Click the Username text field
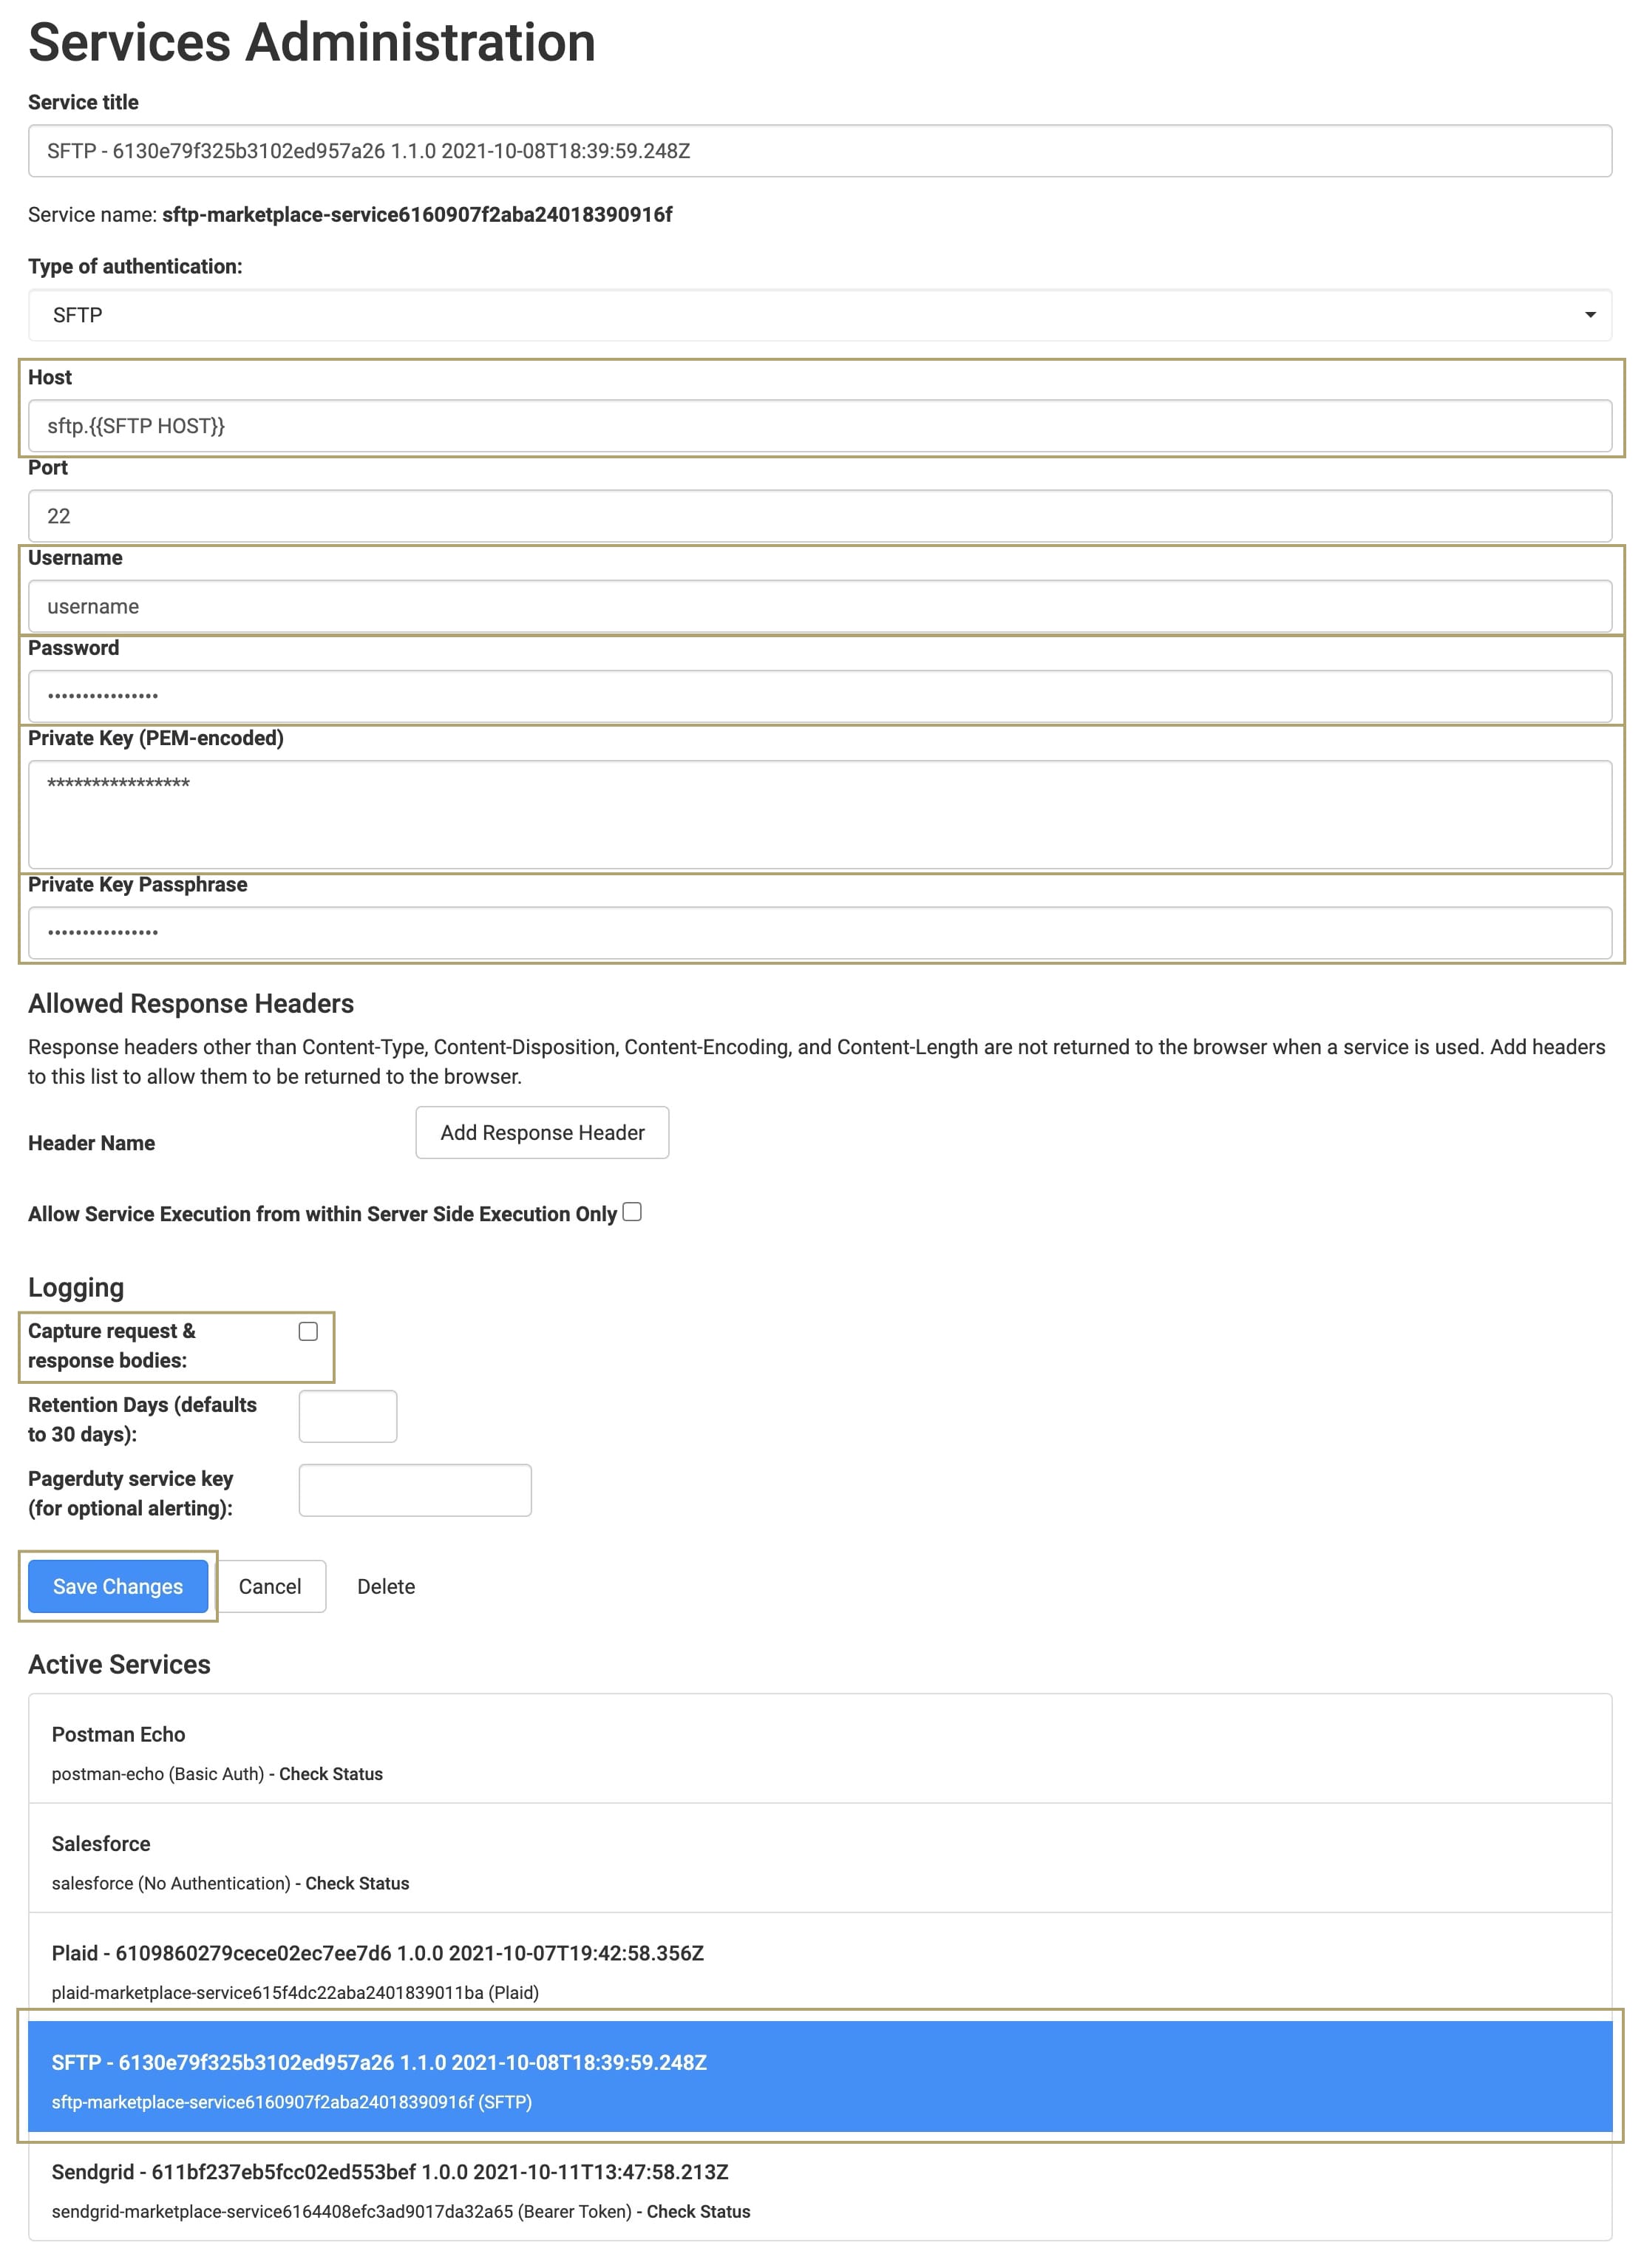Image resolution: width=1644 pixels, height=2268 pixels. (x=820, y=606)
